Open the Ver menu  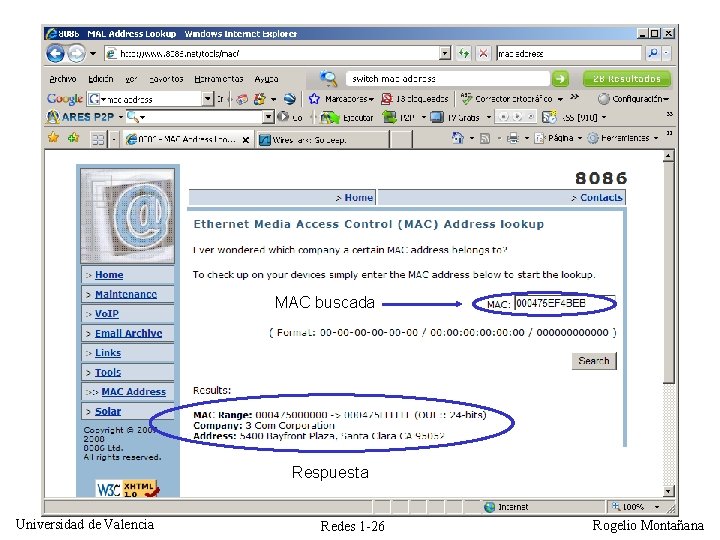pos(131,79)
